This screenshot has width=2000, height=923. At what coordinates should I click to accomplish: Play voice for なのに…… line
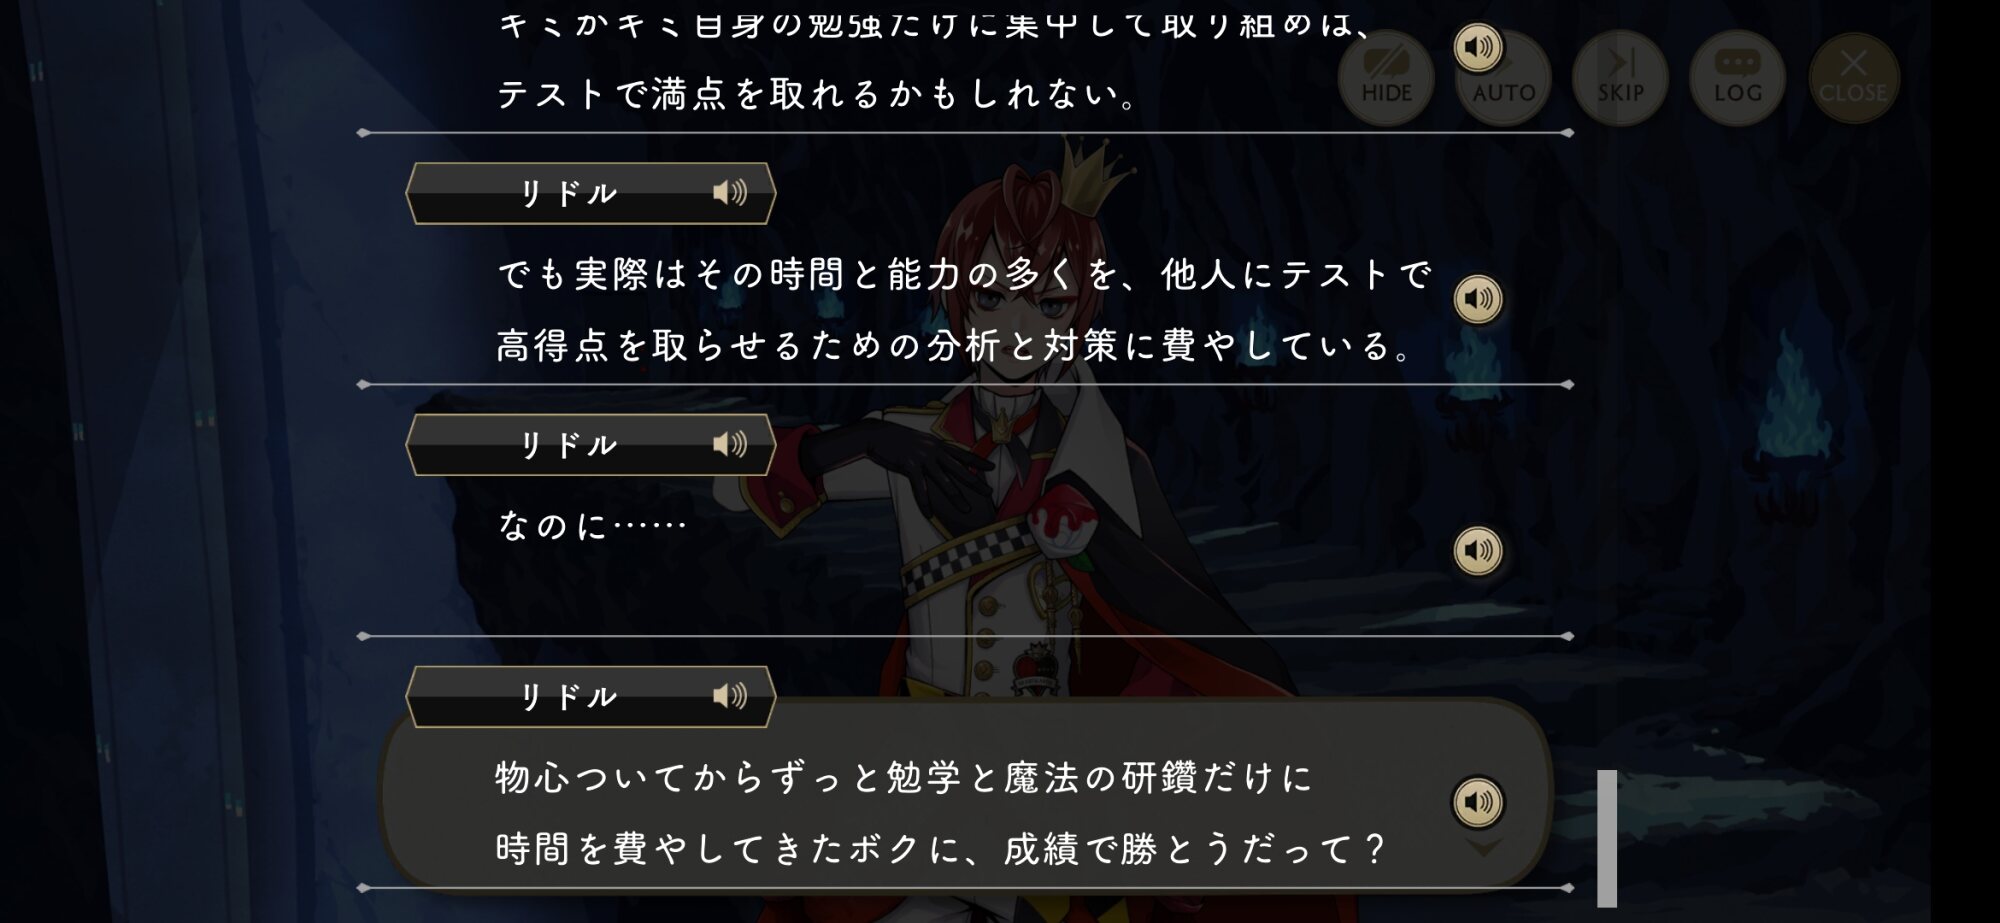tap(1478, 550)
